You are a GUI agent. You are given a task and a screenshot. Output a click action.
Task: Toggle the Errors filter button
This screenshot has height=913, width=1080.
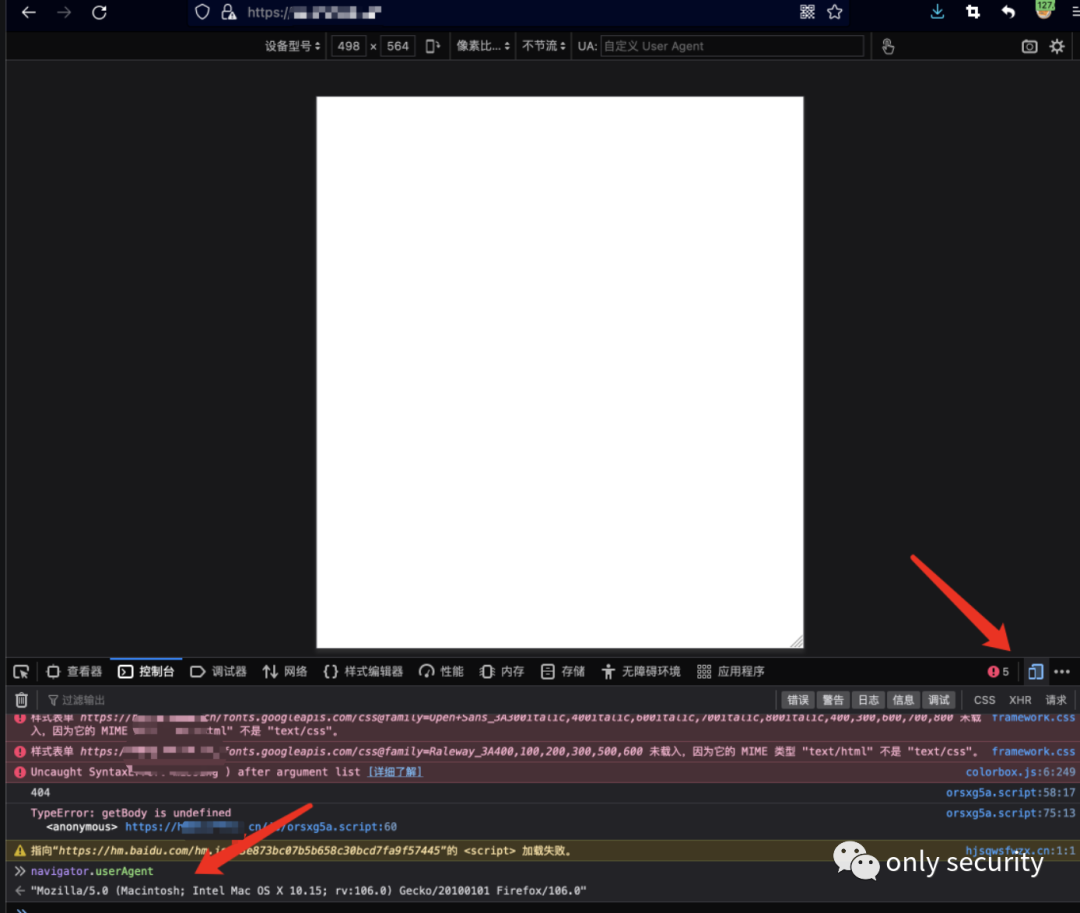click(x=798, y=700)
